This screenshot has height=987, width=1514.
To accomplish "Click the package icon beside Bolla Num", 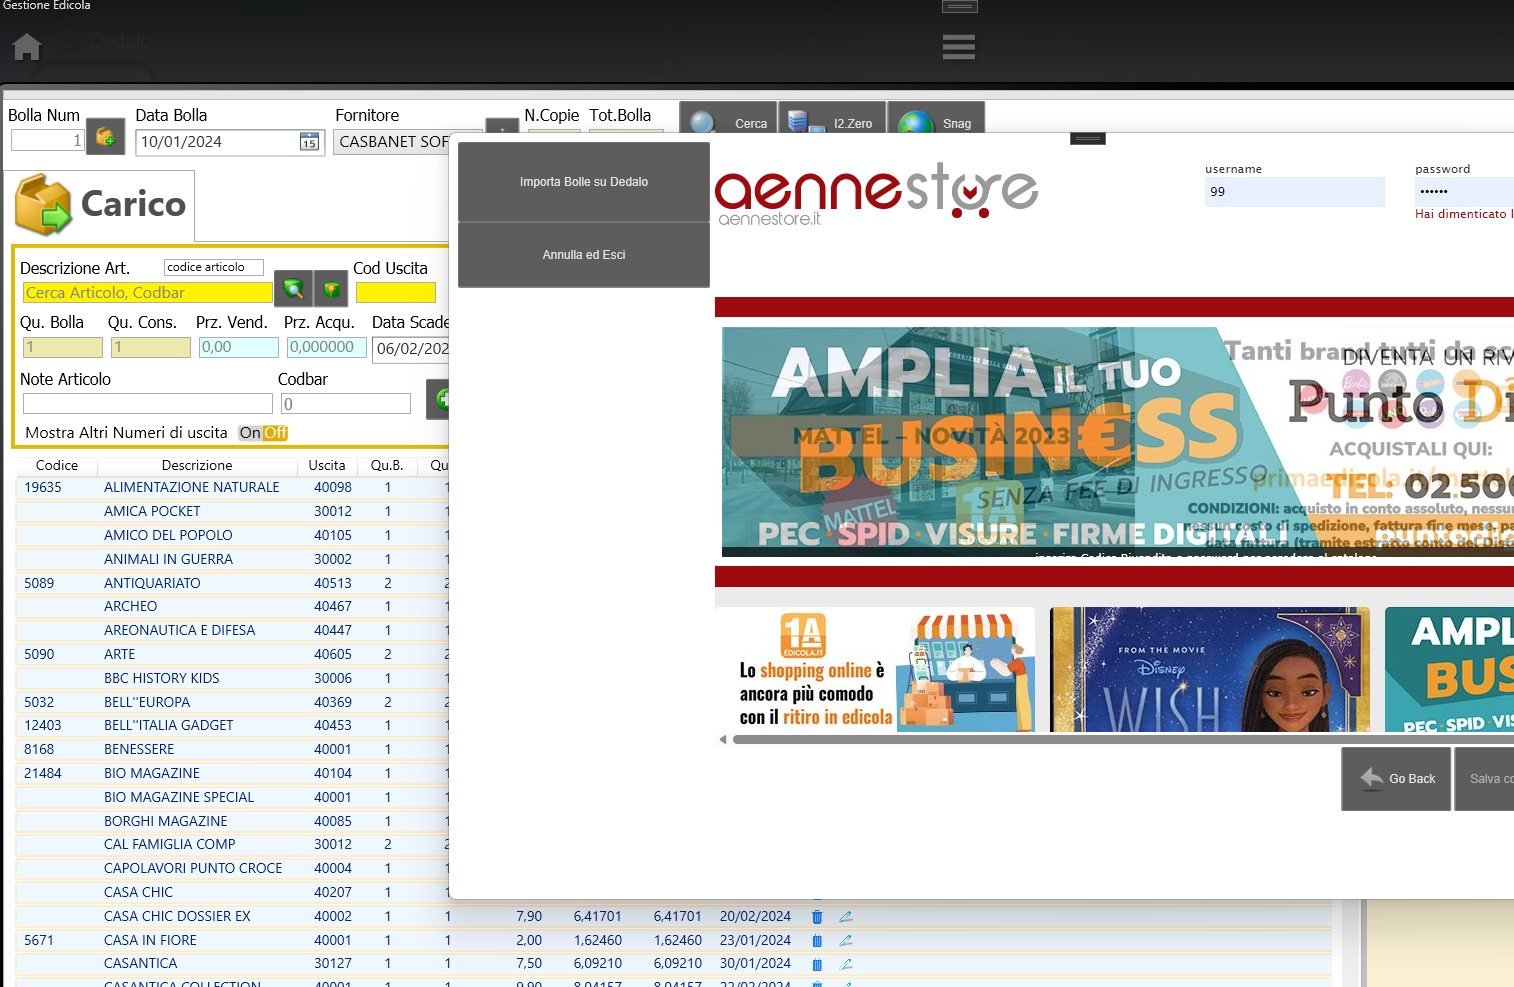I will 106,137.
